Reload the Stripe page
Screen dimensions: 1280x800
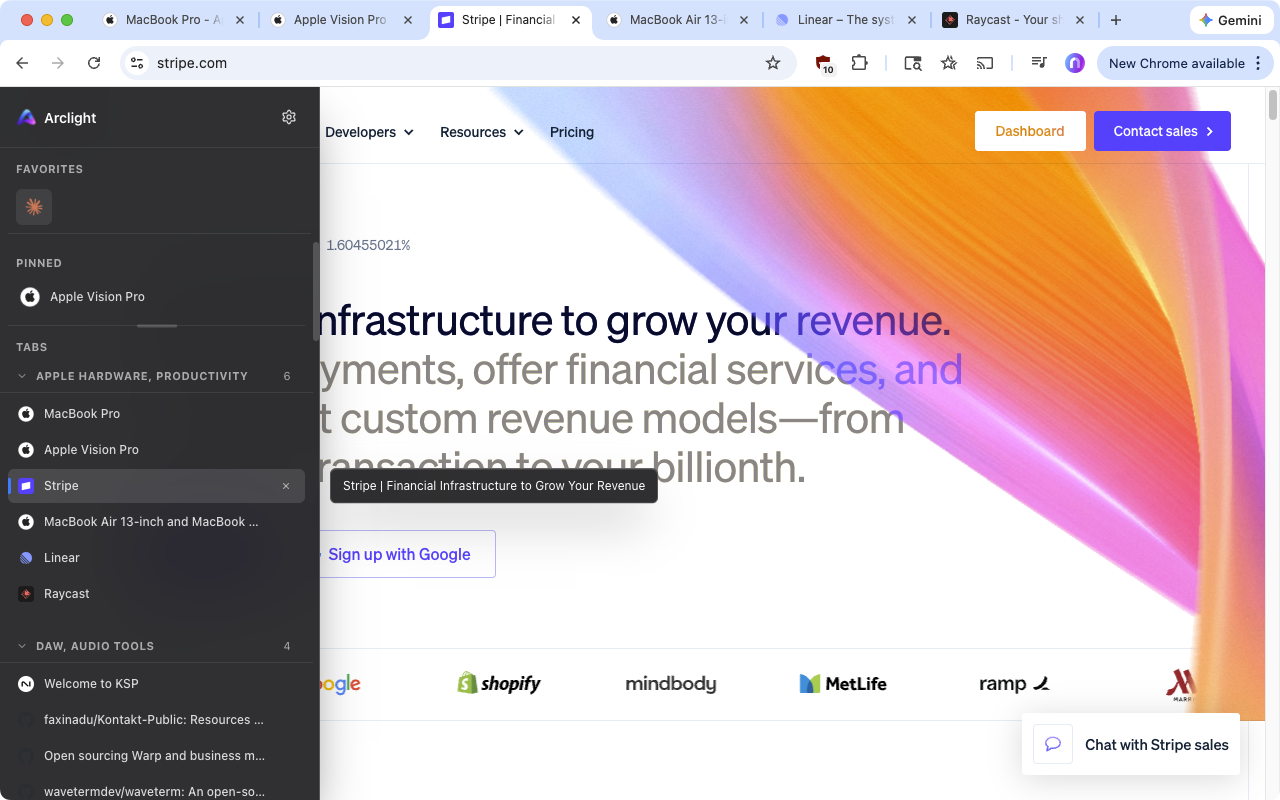pyautogui.click(x=94, y=63)
